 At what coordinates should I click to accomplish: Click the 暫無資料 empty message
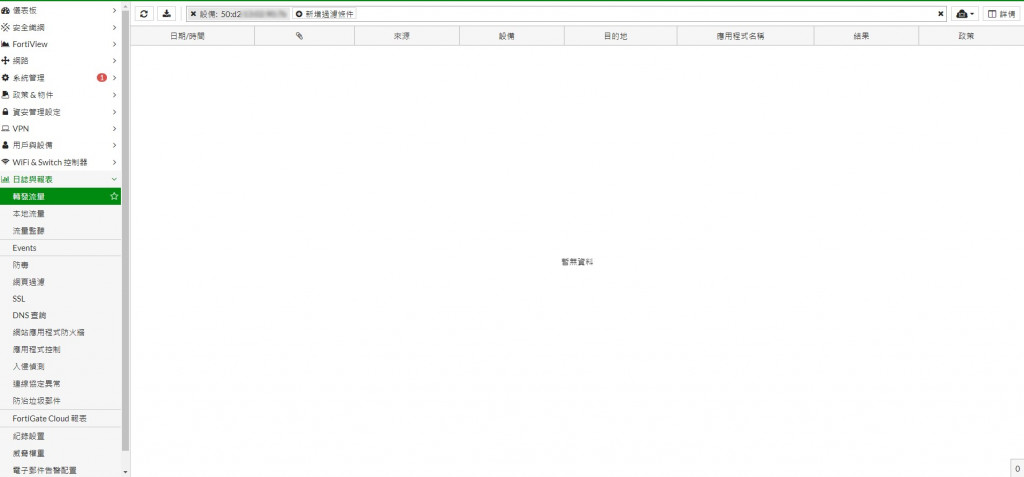577,261
